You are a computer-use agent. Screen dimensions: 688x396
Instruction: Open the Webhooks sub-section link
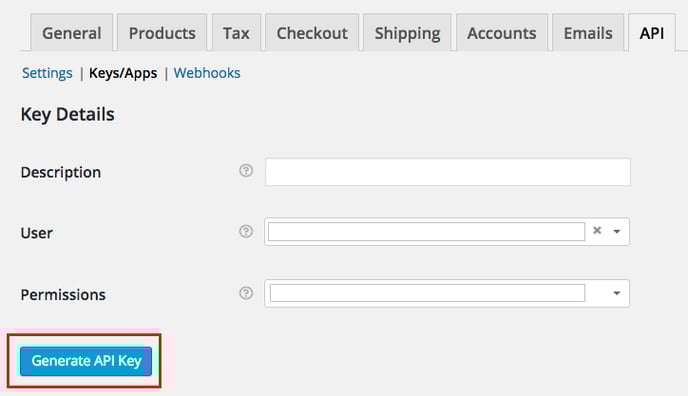tap(207, 73)
